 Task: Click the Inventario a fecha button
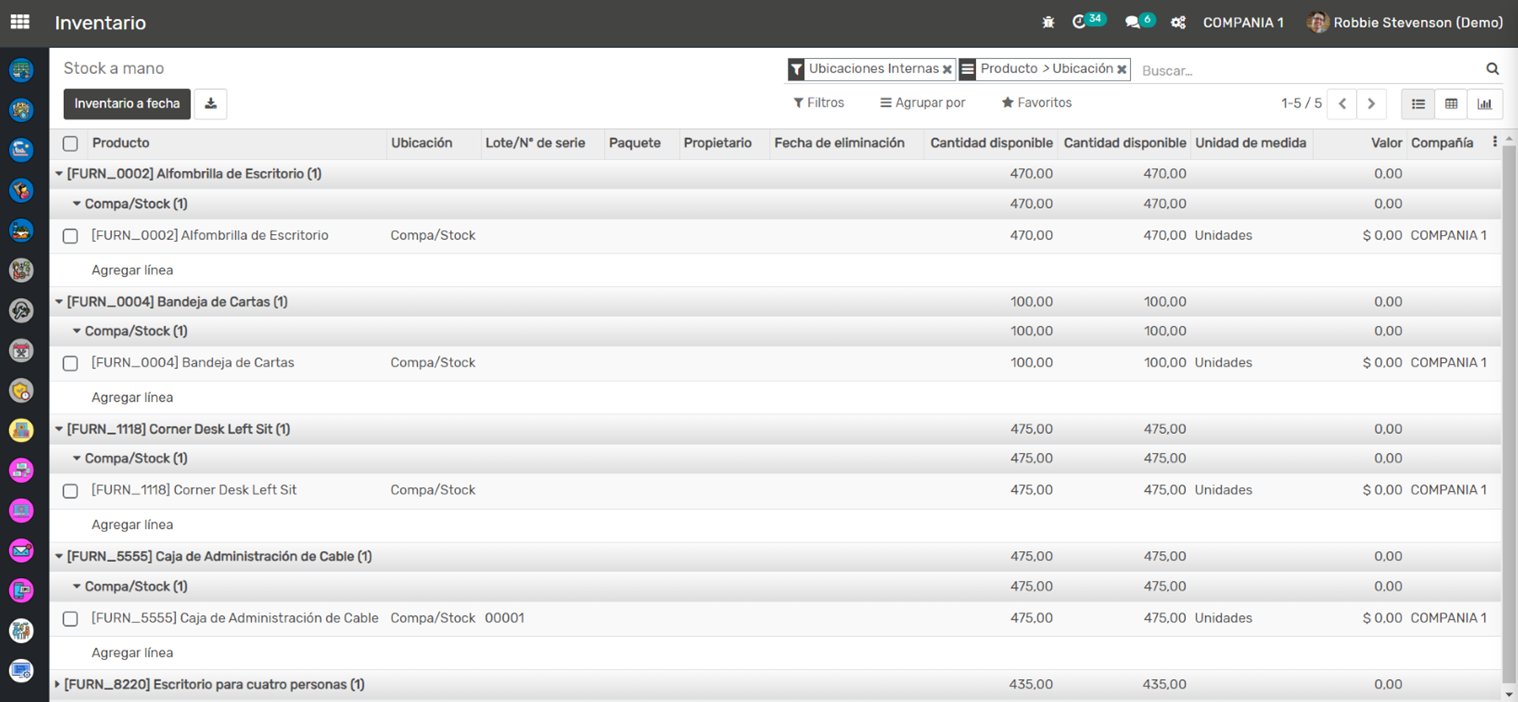127,104
